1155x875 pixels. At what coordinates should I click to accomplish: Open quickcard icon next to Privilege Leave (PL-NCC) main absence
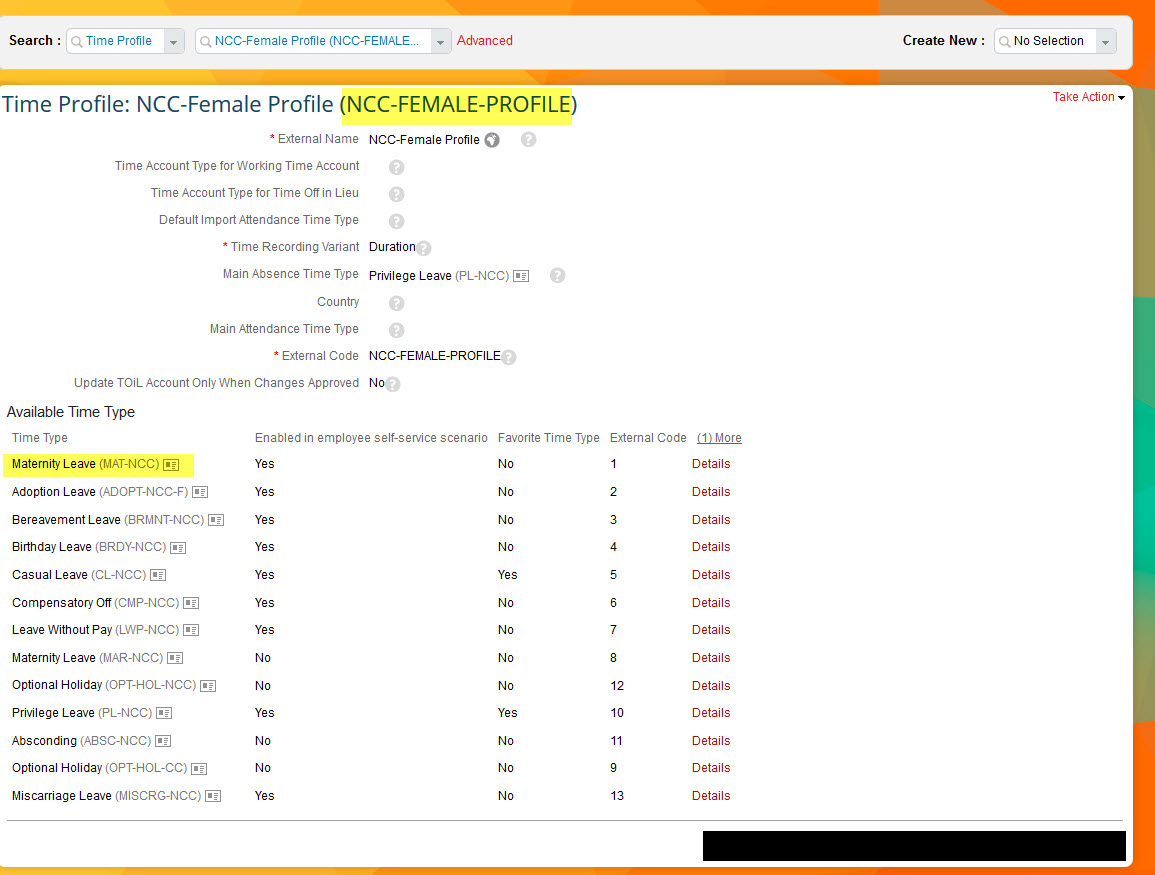[x=521, y=276]
